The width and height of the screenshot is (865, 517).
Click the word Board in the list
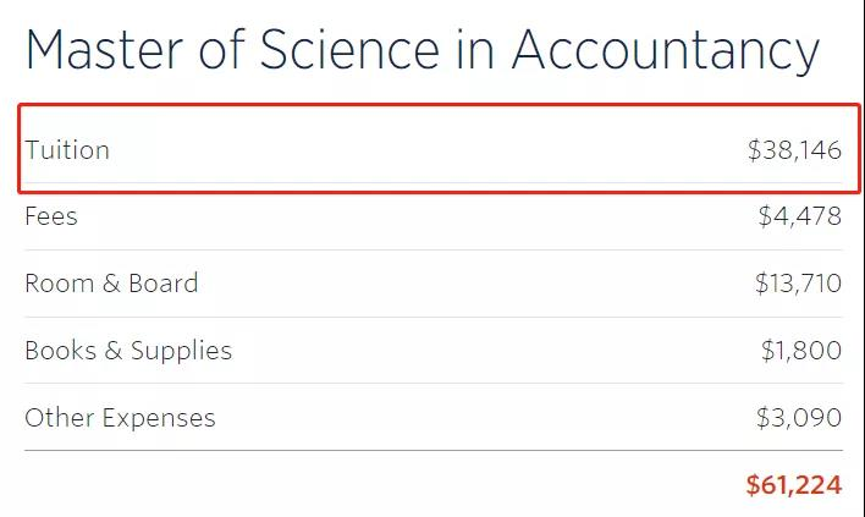[x=163, y=284]
